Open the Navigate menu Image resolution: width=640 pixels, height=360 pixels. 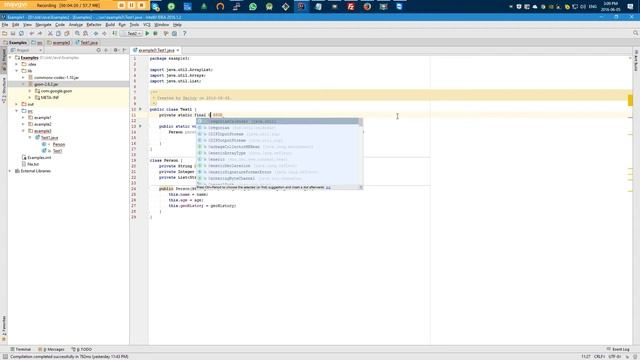point(43,25)
